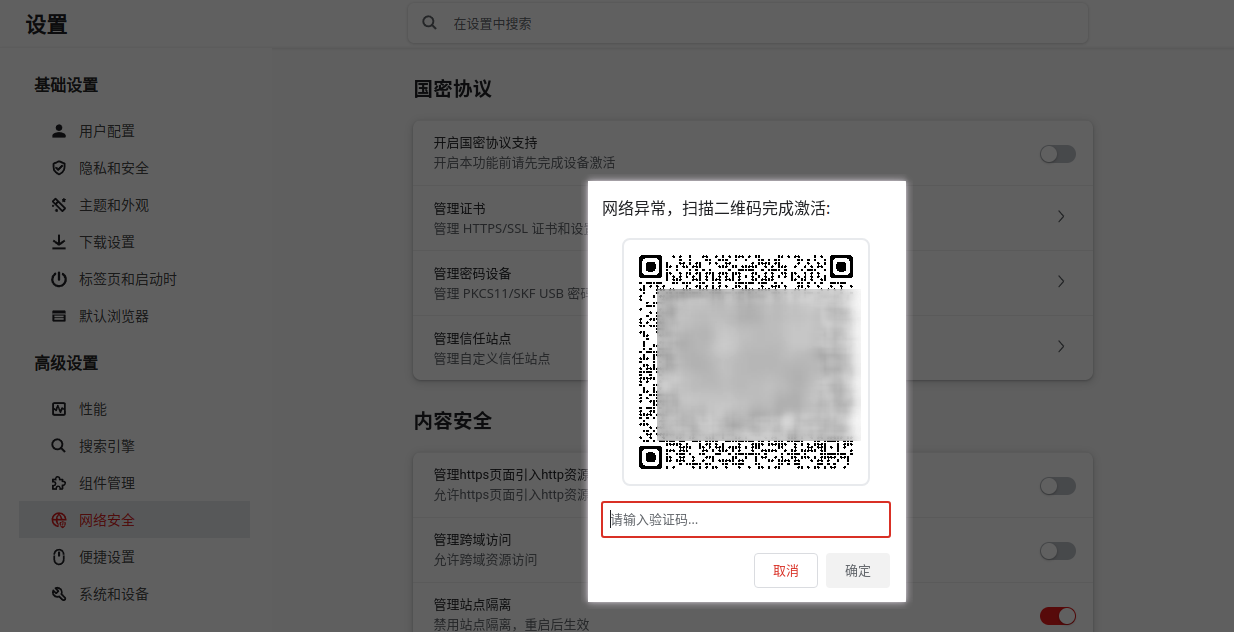Click the 默认浏览器 window icon
The image size is (1234, 632).
(59, 316)
